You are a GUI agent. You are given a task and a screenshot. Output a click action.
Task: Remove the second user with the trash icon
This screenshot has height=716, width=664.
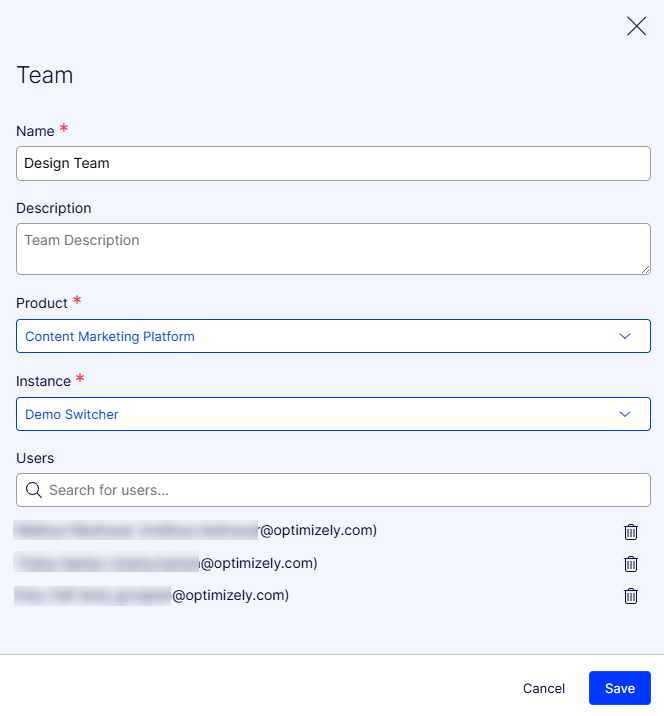pos(631,564)
